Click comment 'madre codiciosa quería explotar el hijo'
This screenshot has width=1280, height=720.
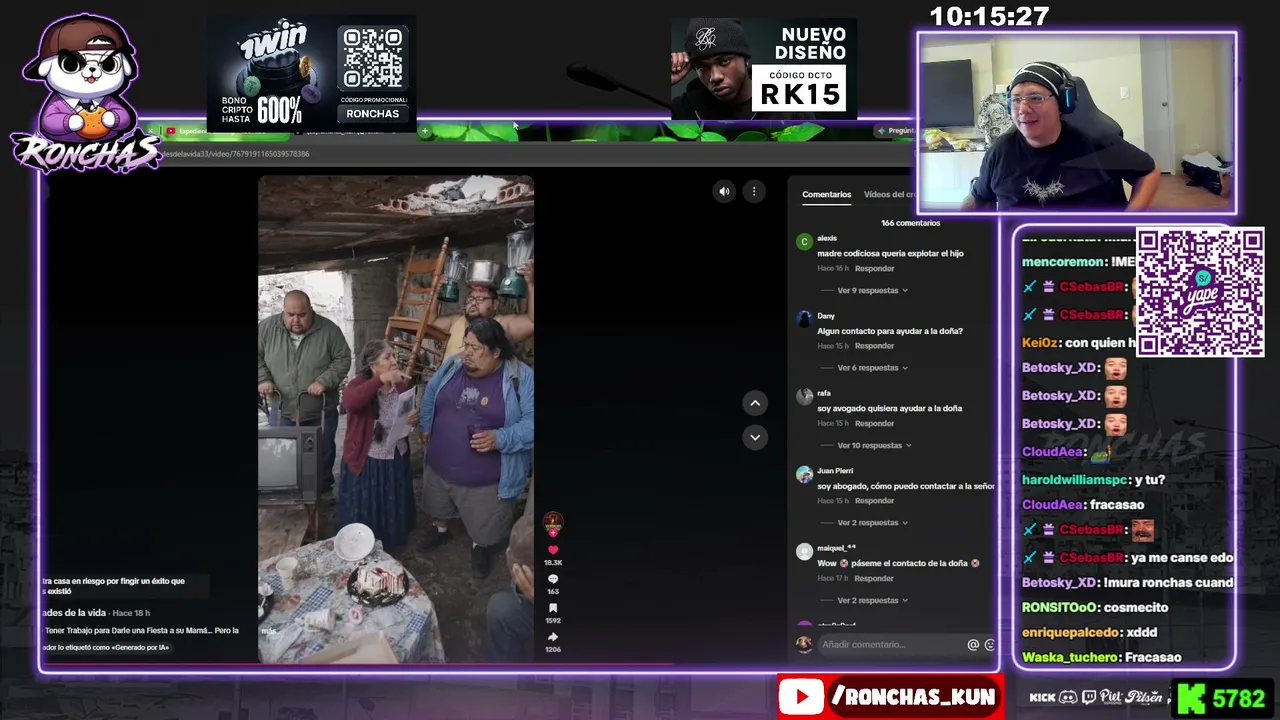click(890, 254)
